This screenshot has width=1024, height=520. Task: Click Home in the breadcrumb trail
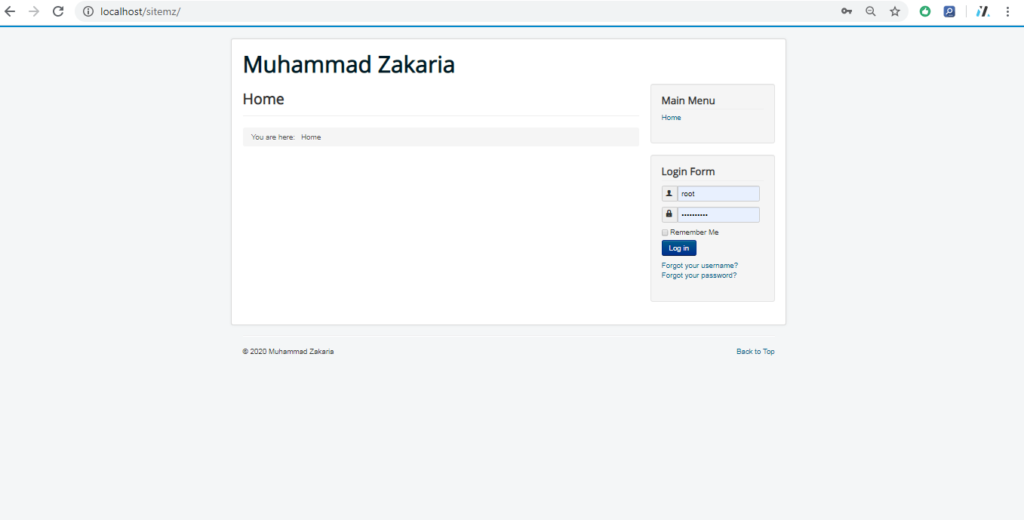tap(311, 137)
